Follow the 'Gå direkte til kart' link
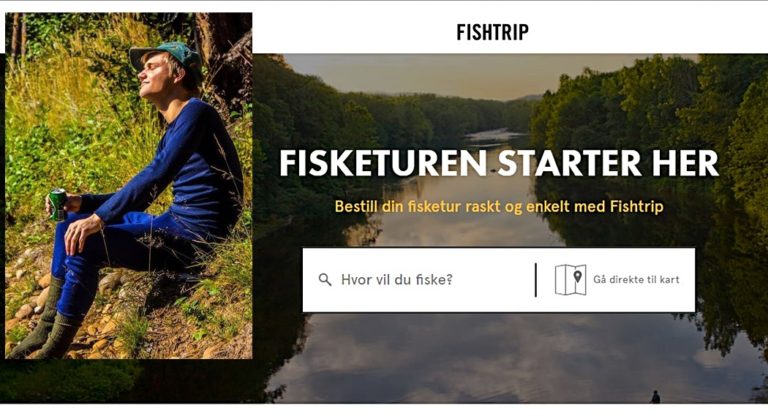The height and width of the screenshot is (419, 768). 636,280
